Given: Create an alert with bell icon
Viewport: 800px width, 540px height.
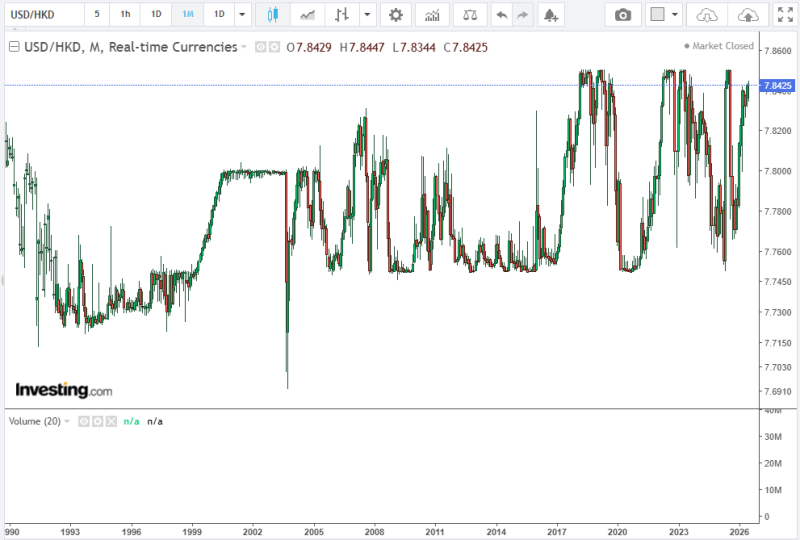Looking at the screenshot, I should (x=550, y=15).
